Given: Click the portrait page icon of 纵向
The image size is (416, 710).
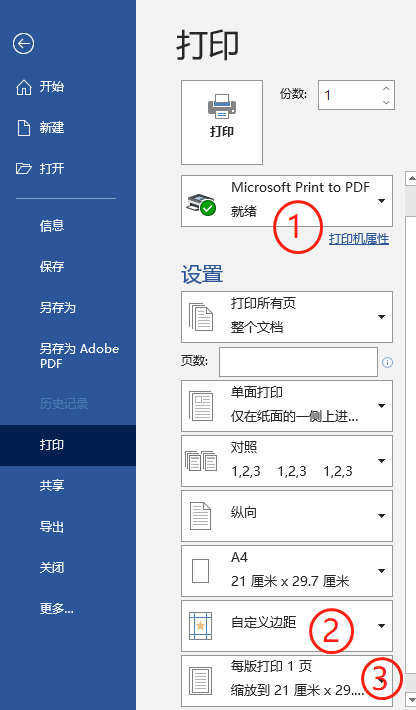Looking at the screenshot, I should (x=201, y=516).
